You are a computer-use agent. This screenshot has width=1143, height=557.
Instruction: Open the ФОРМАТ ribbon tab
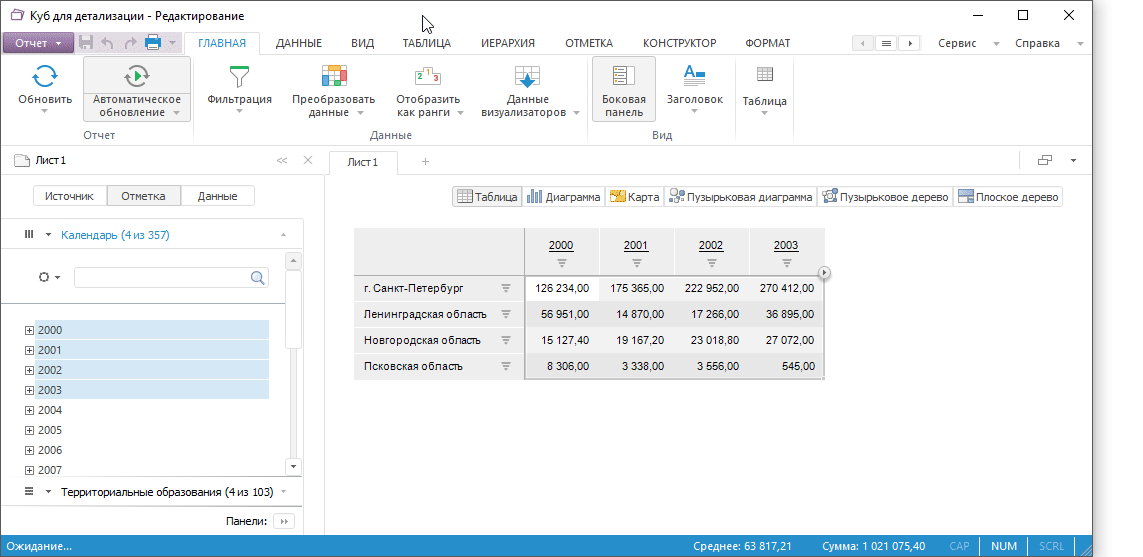(x=768, y=43)
